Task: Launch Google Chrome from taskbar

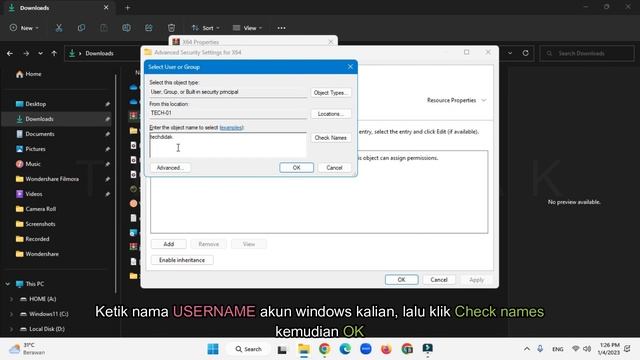Action: (324, 349)
